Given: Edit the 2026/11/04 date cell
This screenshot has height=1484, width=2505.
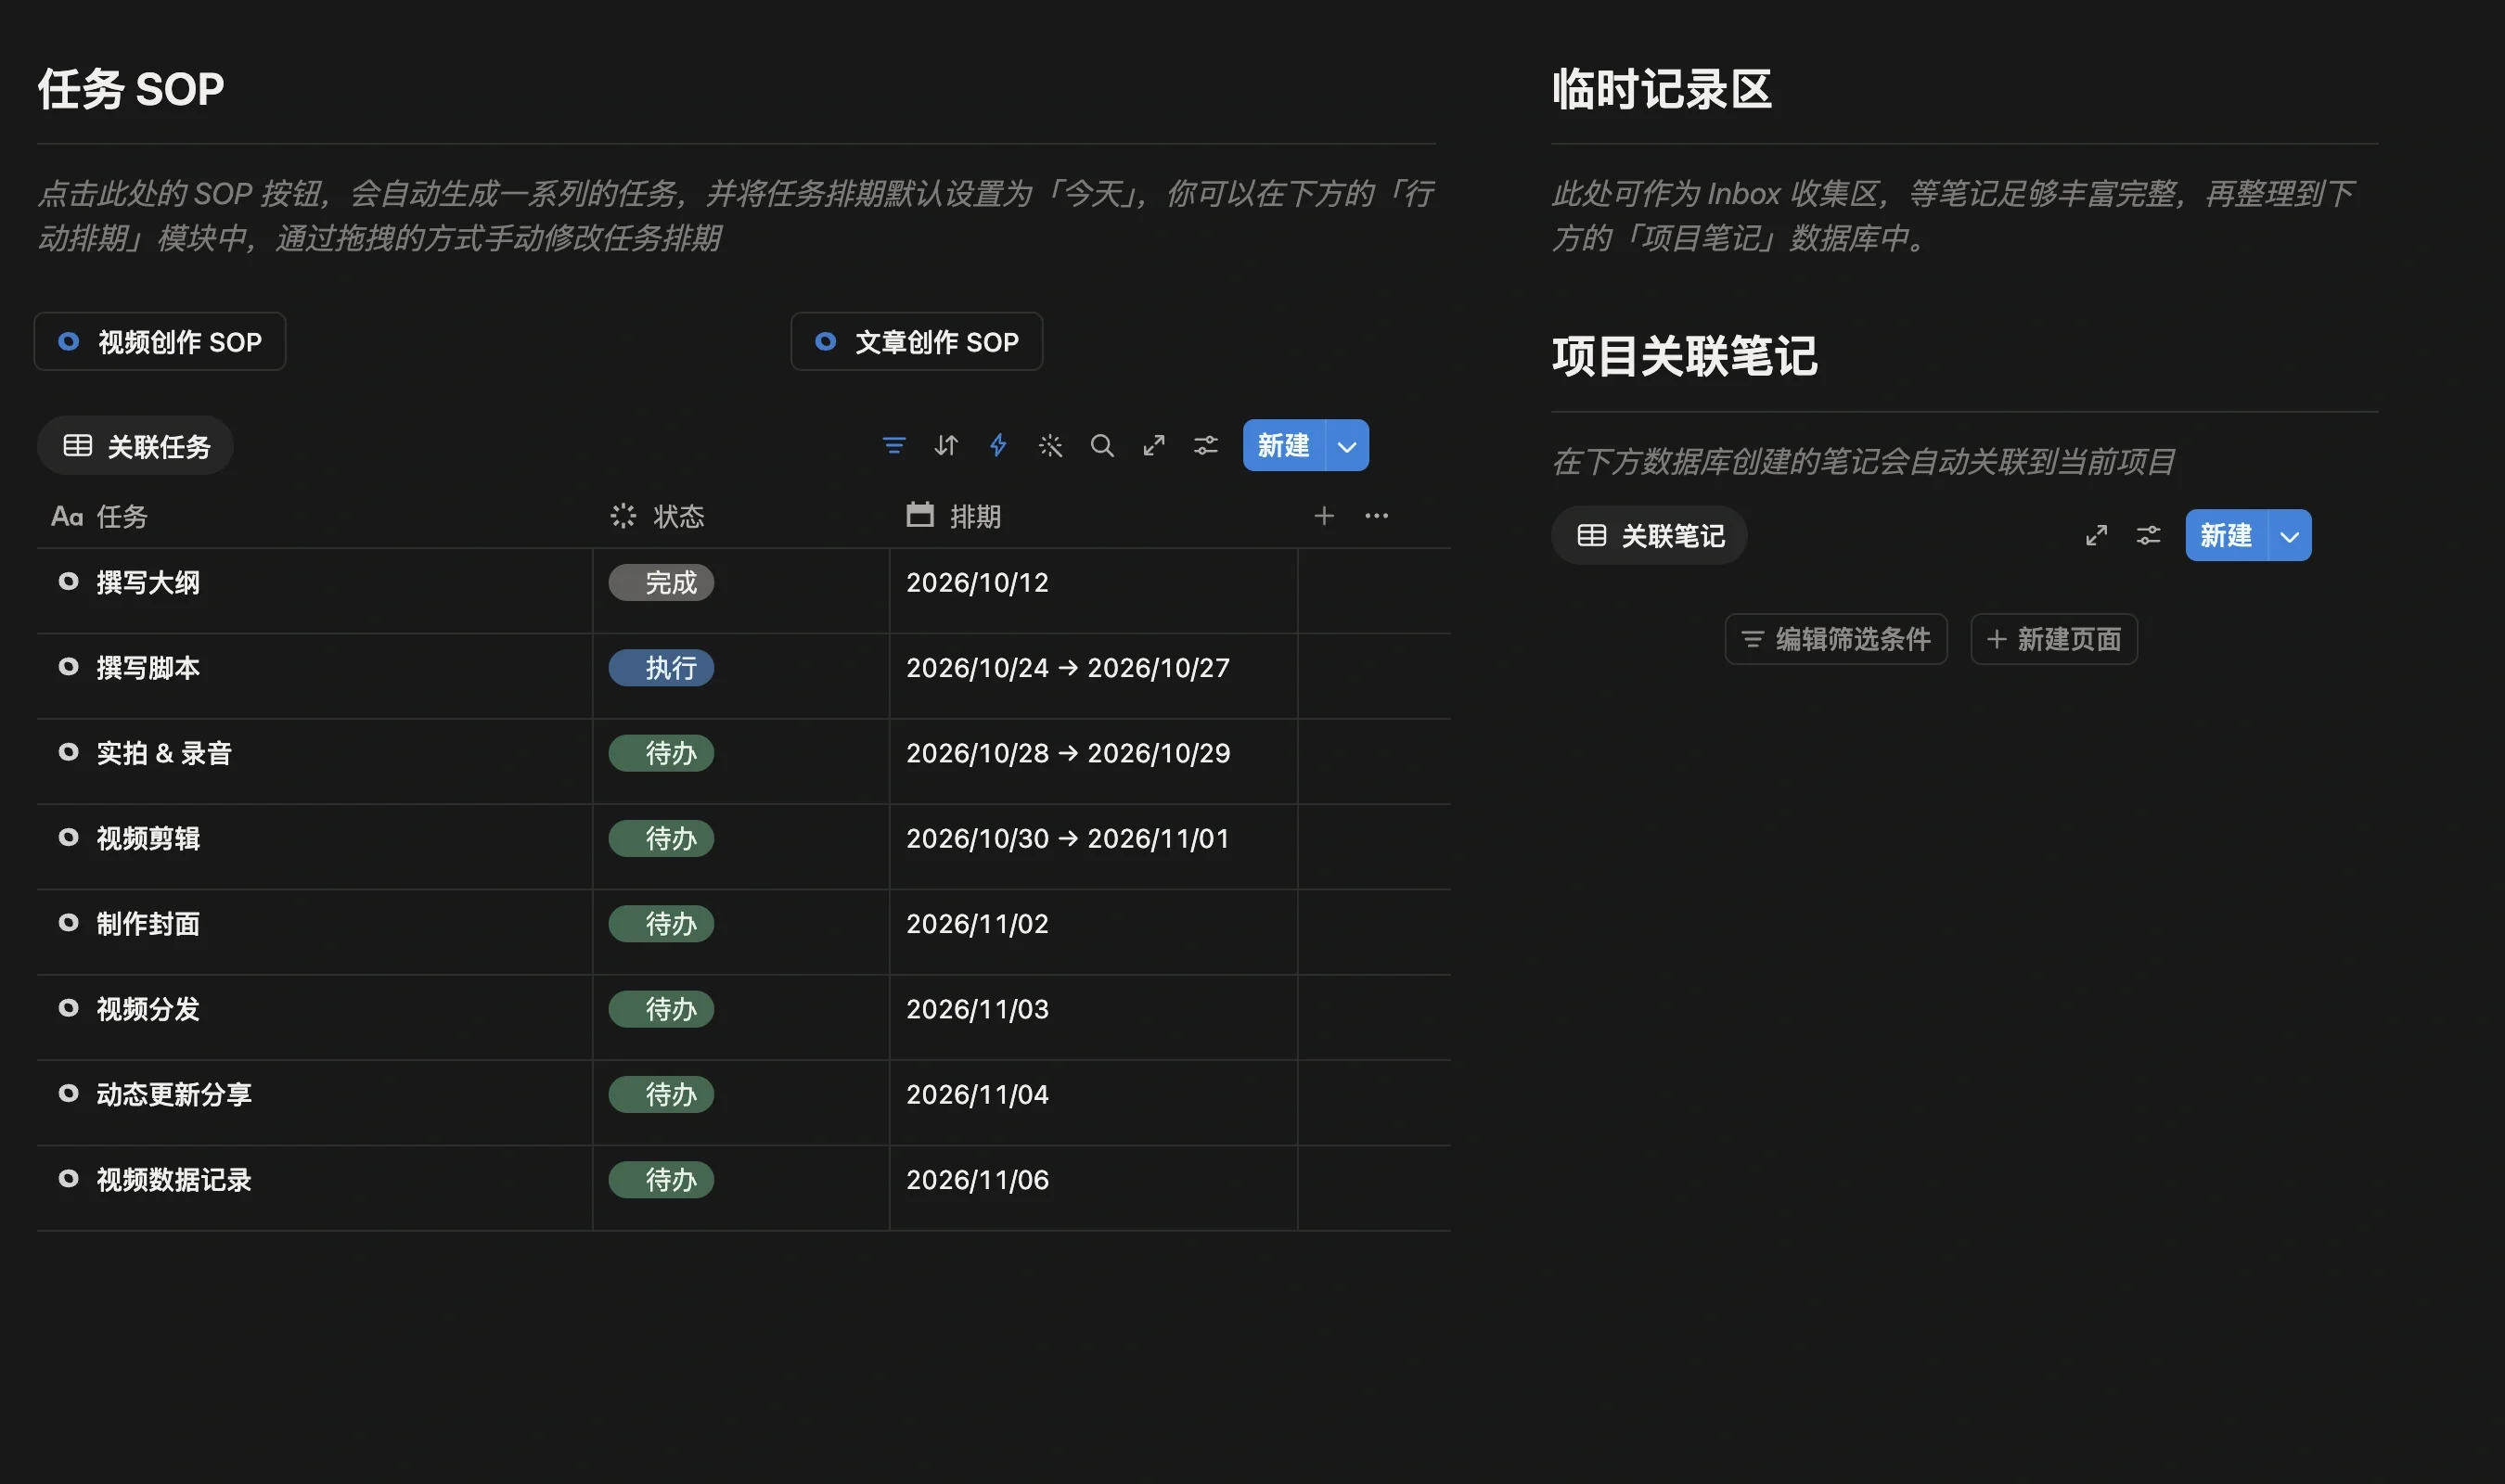Looking at the screenshot, I should (1093, 1102).
